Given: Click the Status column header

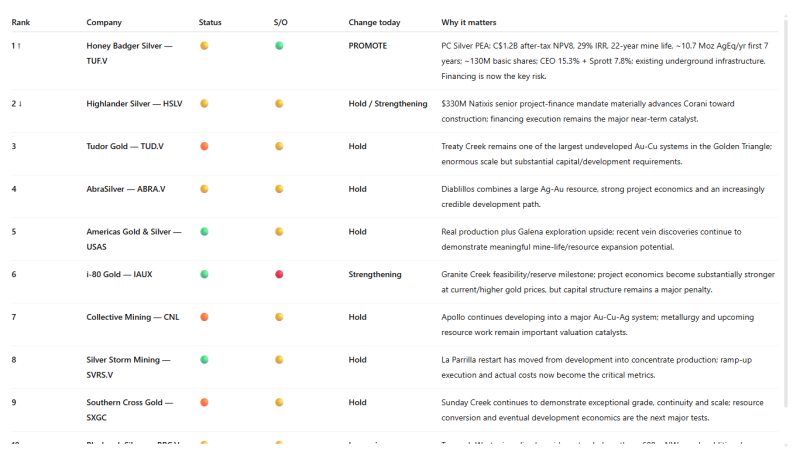Looking at the screenshot, I should (x=210, y=22).
